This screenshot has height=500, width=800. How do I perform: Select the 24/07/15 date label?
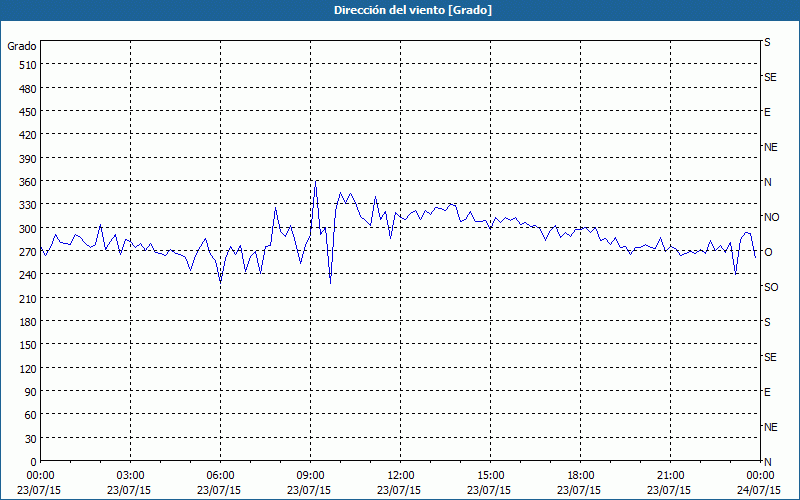point(759,490)
